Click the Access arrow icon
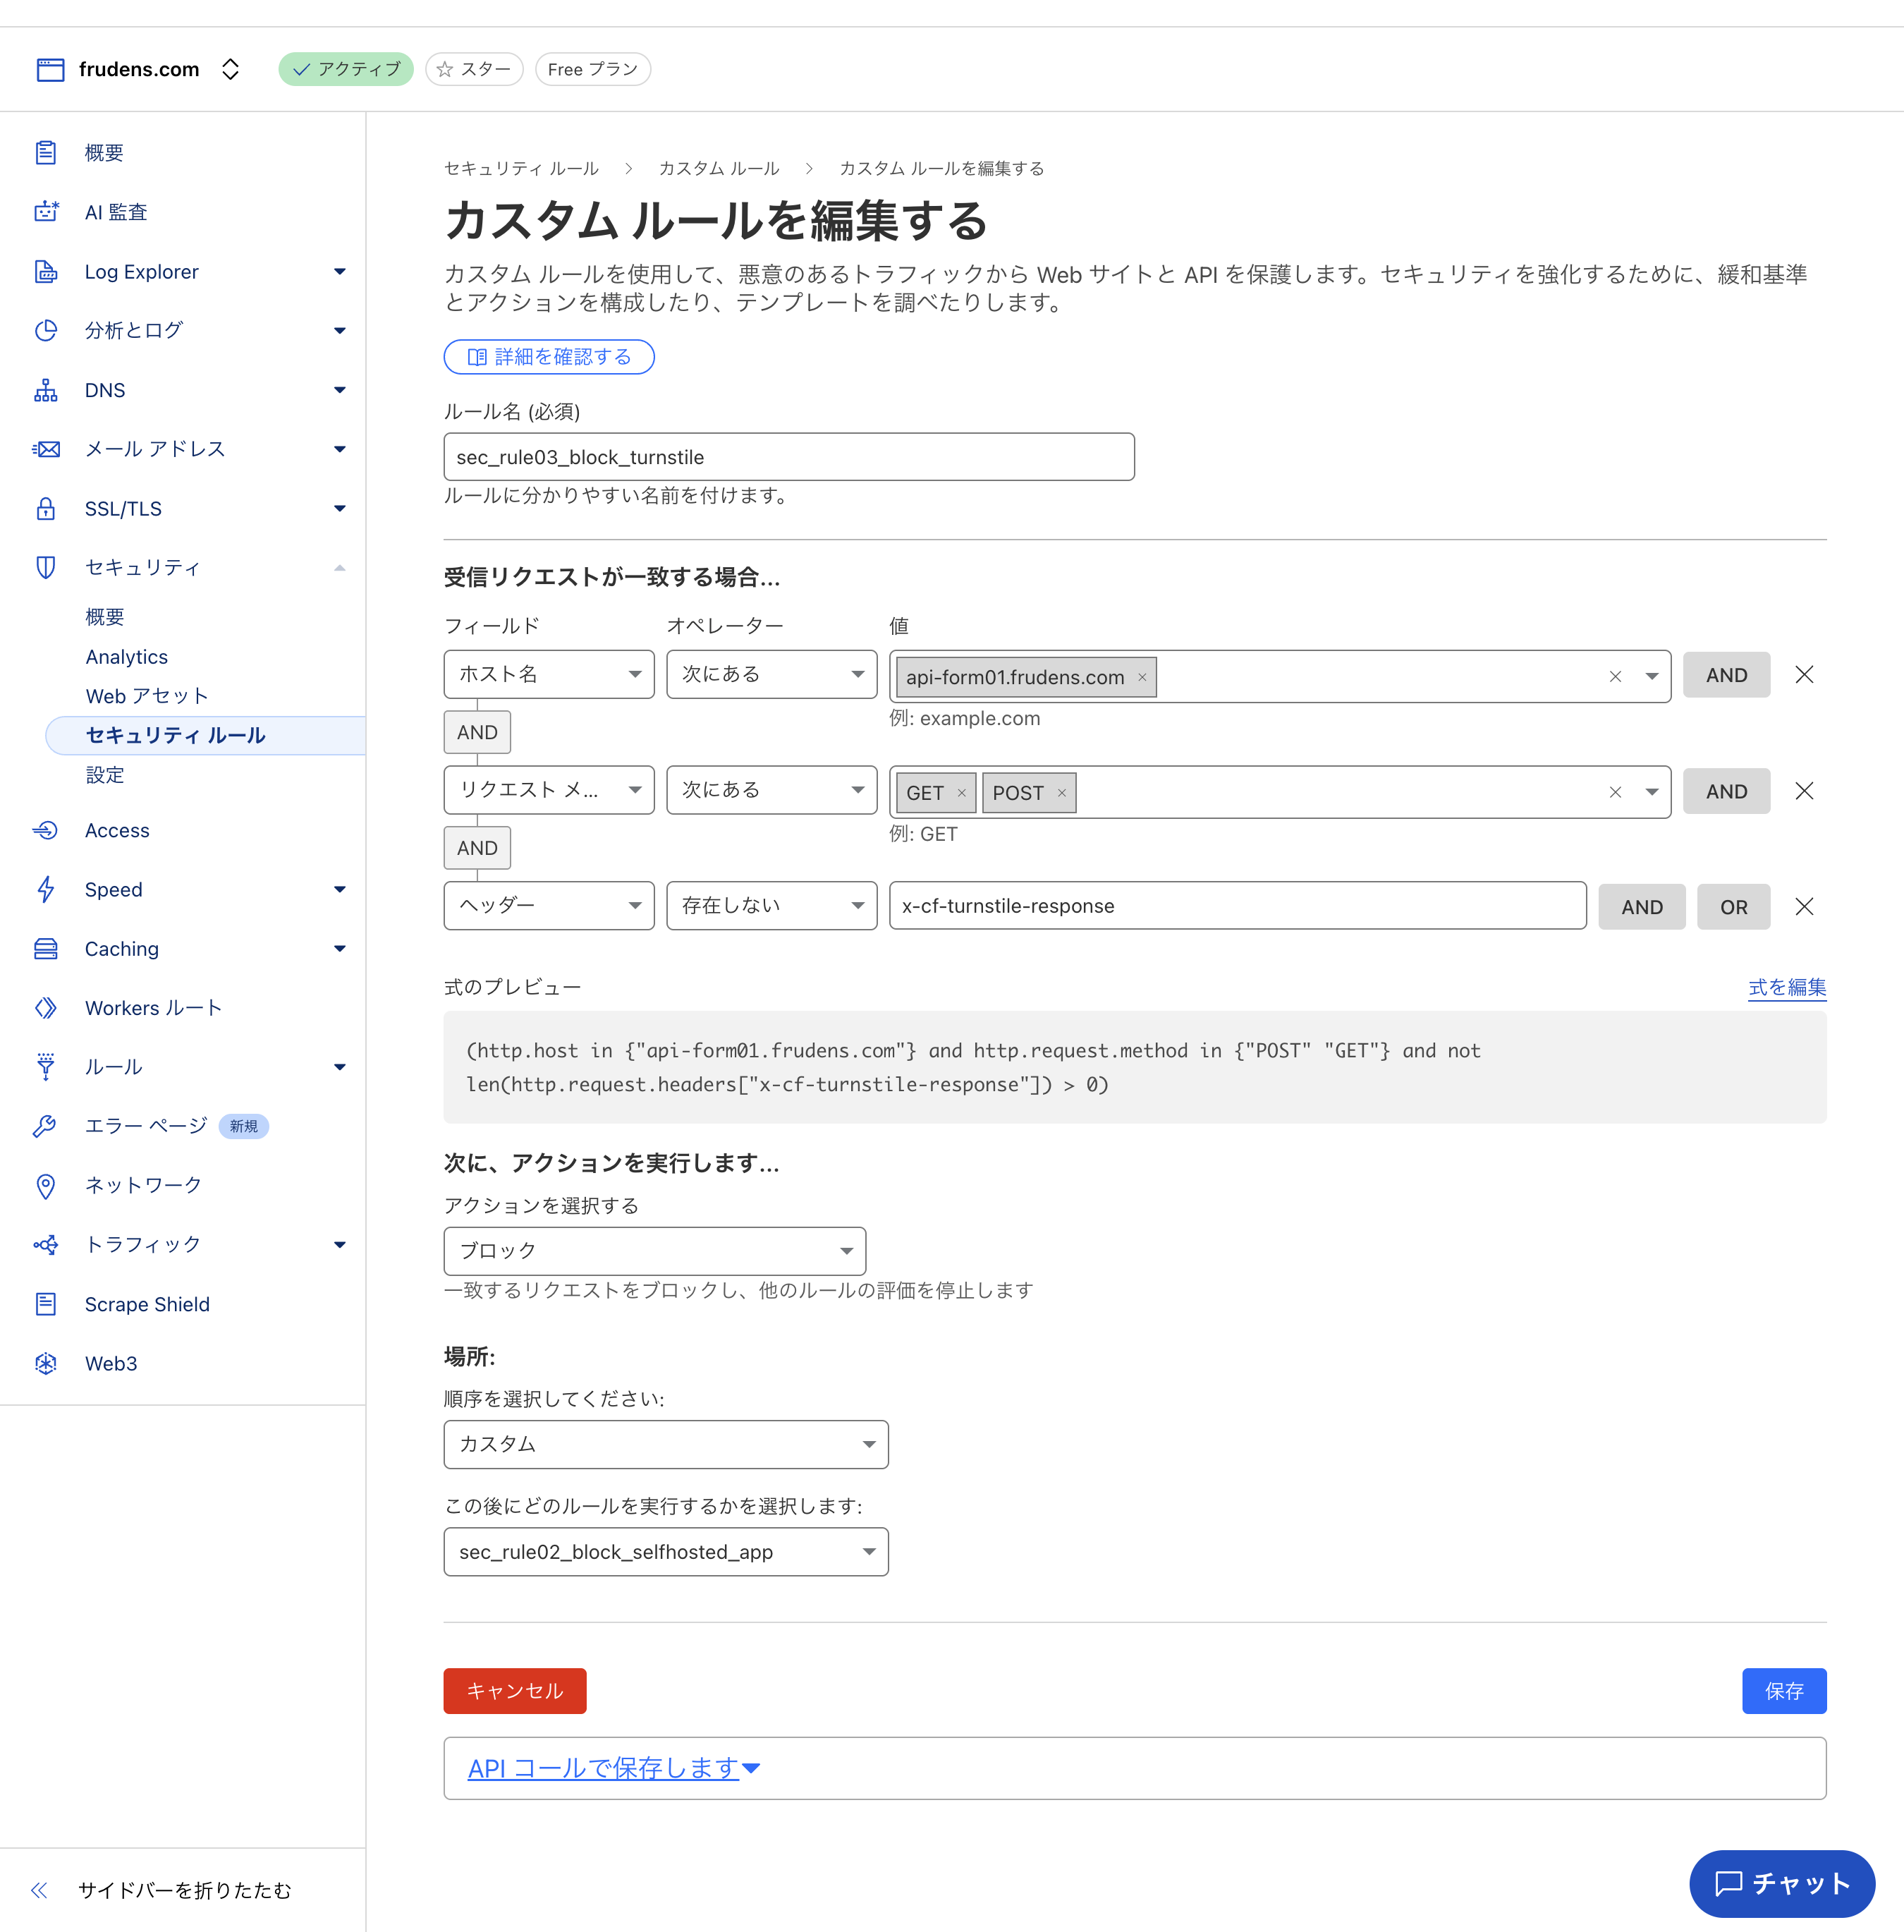Viewport: 1904px width, 1932px height. [x=46, y=830]
